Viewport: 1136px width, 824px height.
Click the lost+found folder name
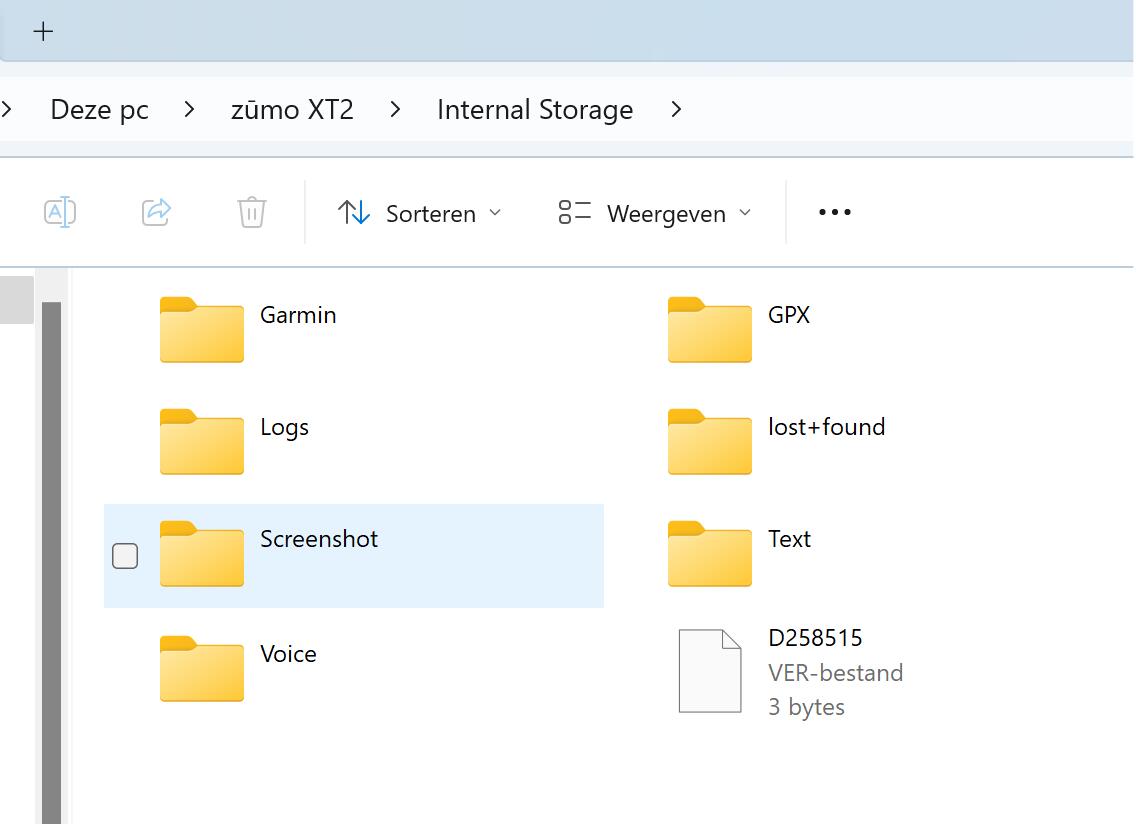[827, 427]
